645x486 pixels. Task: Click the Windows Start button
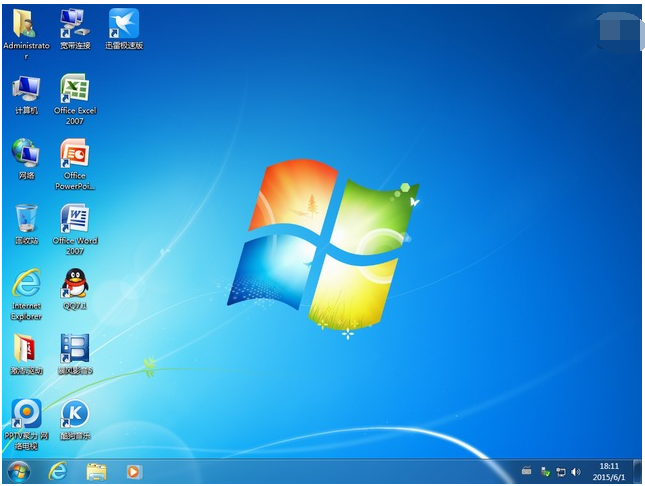click(x=18, y=471)
